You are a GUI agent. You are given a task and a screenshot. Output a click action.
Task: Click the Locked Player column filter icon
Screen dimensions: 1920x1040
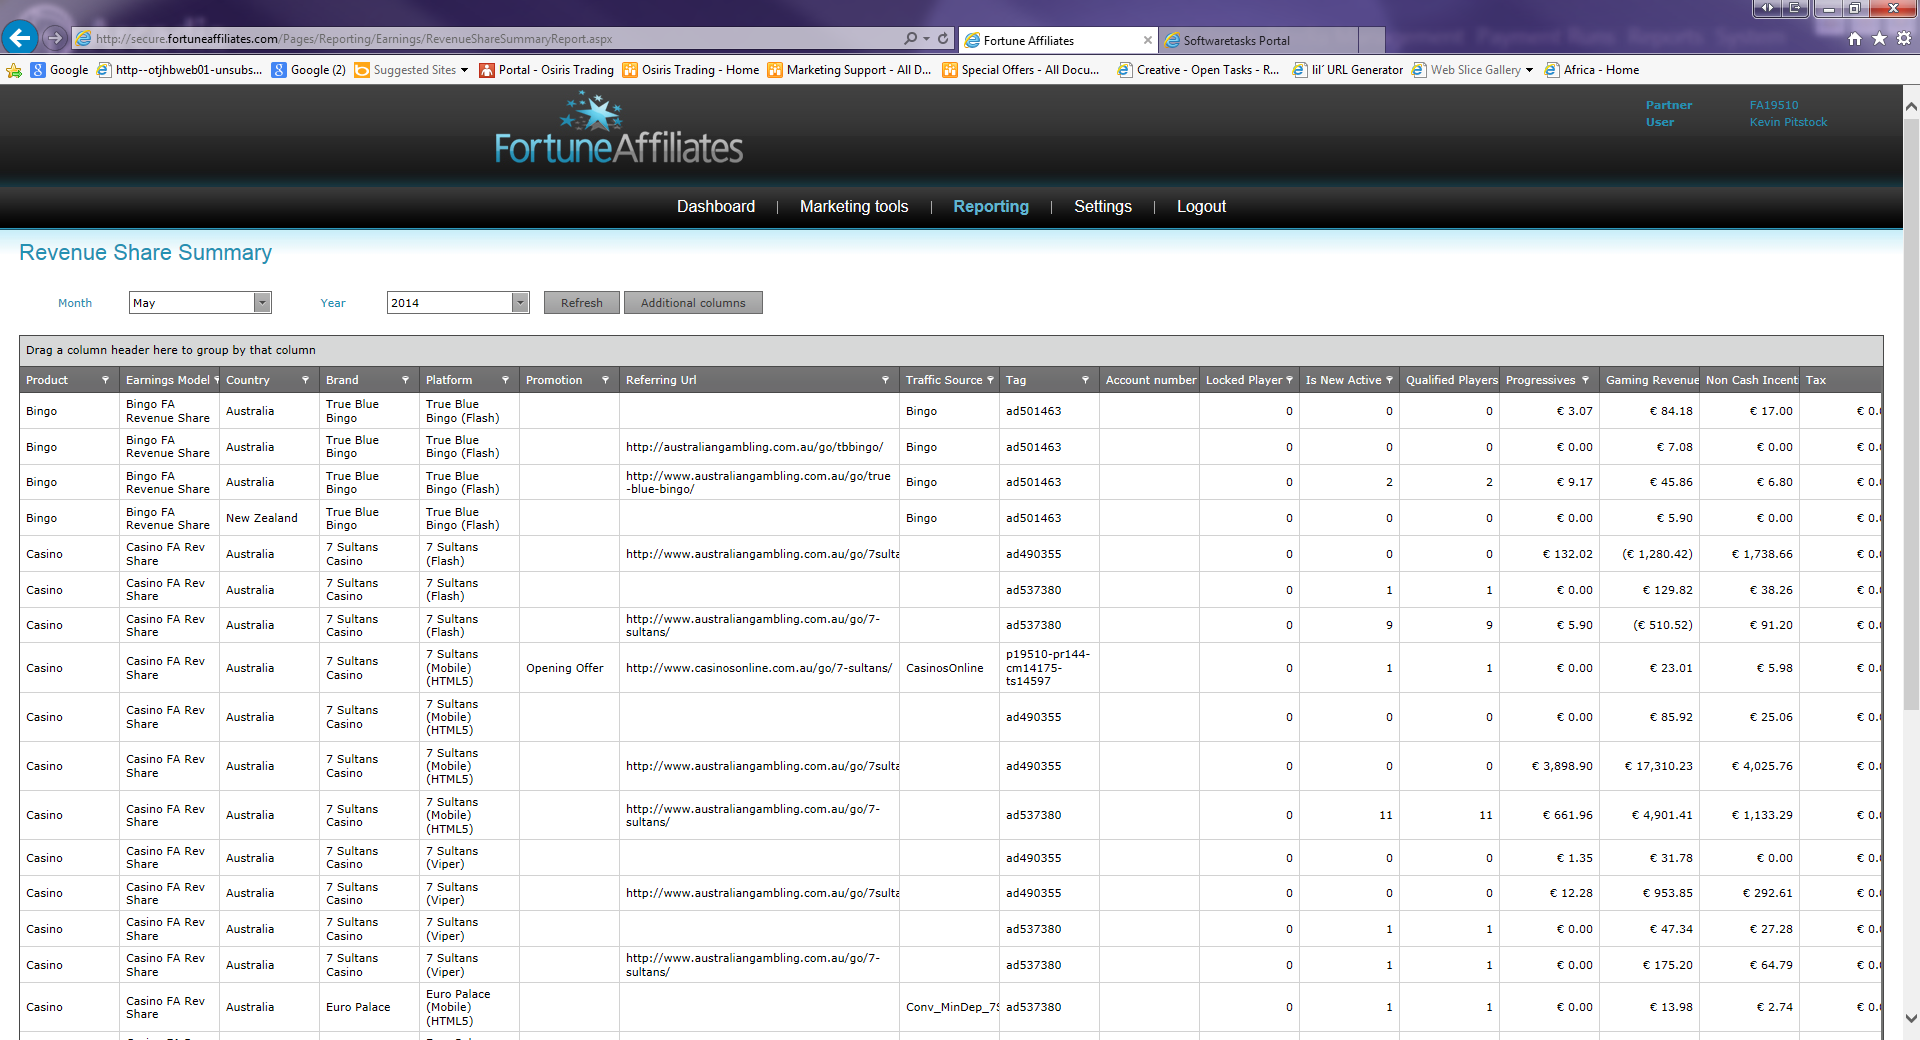[1289, 380]
